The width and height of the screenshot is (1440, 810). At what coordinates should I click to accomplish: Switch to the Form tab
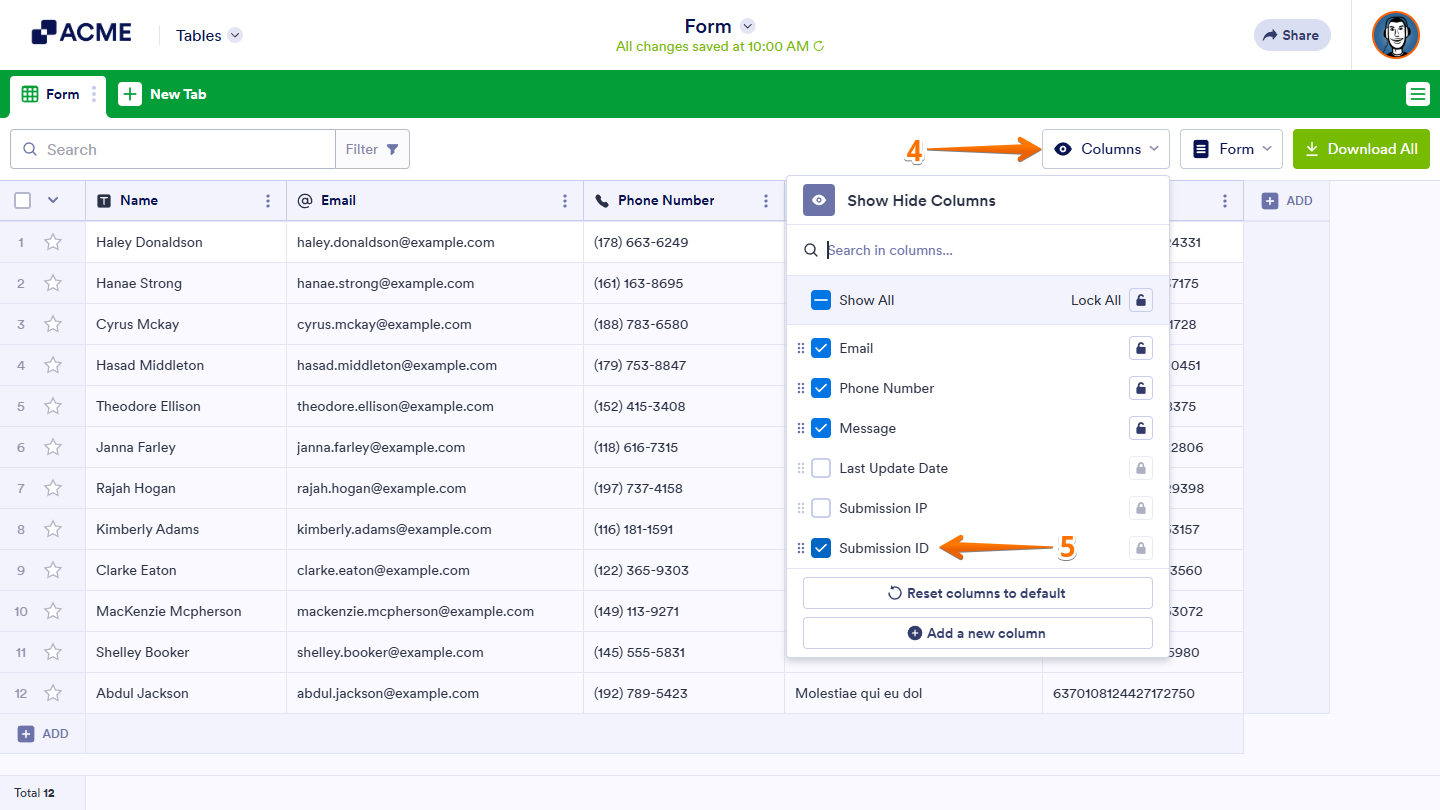(x=52, y=94)
